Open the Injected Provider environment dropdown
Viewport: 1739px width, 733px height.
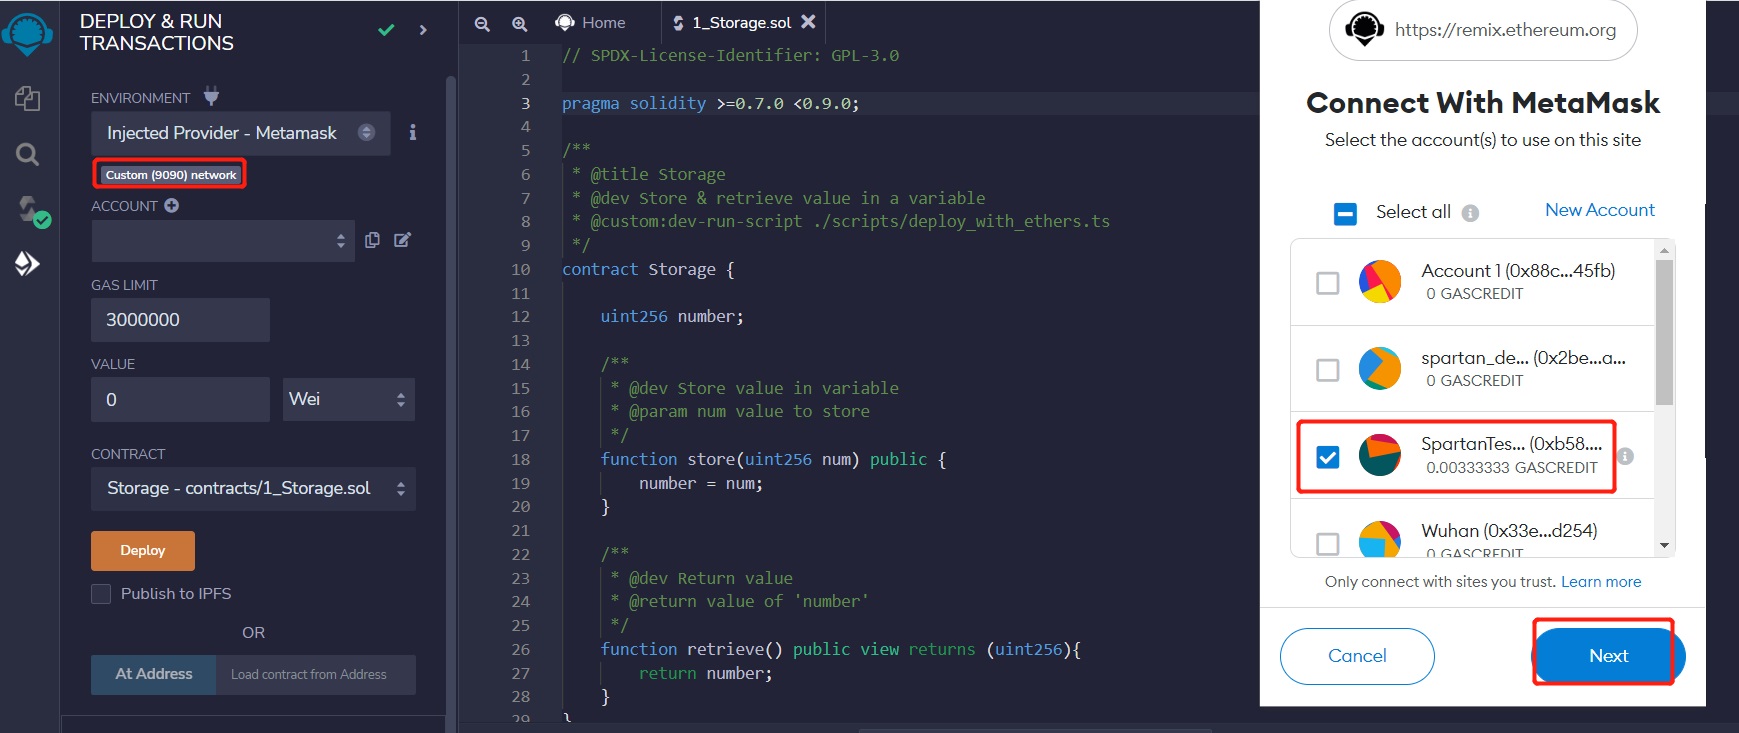point(240,133)
